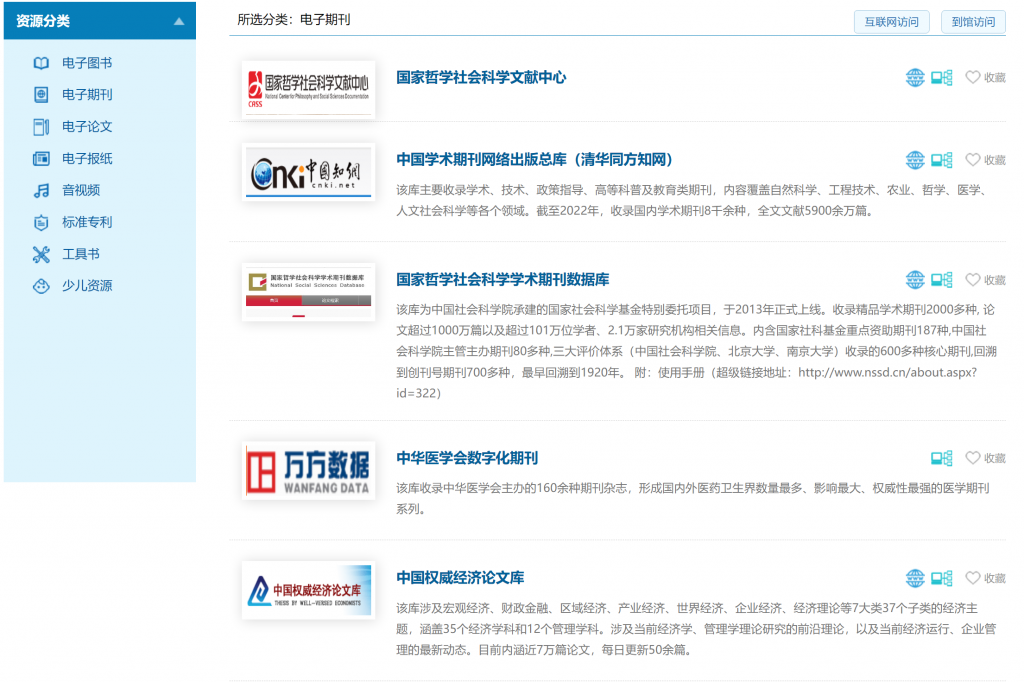Viewport: 1024px width, 683px height.
Task: Open the 中国学术期刊网络出版总库 title link
Action: [535, 160]
